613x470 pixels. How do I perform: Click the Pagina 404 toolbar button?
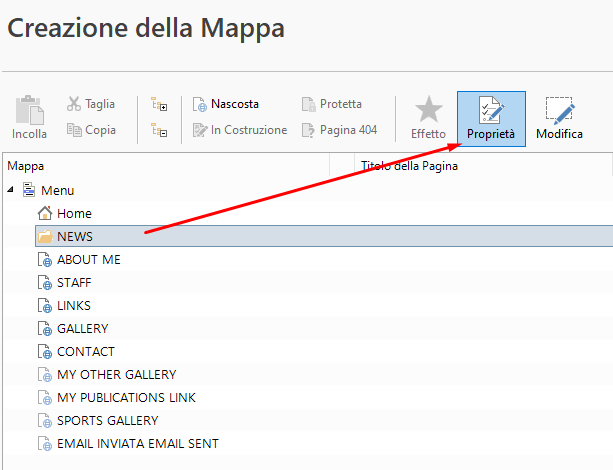coord(340,130)
